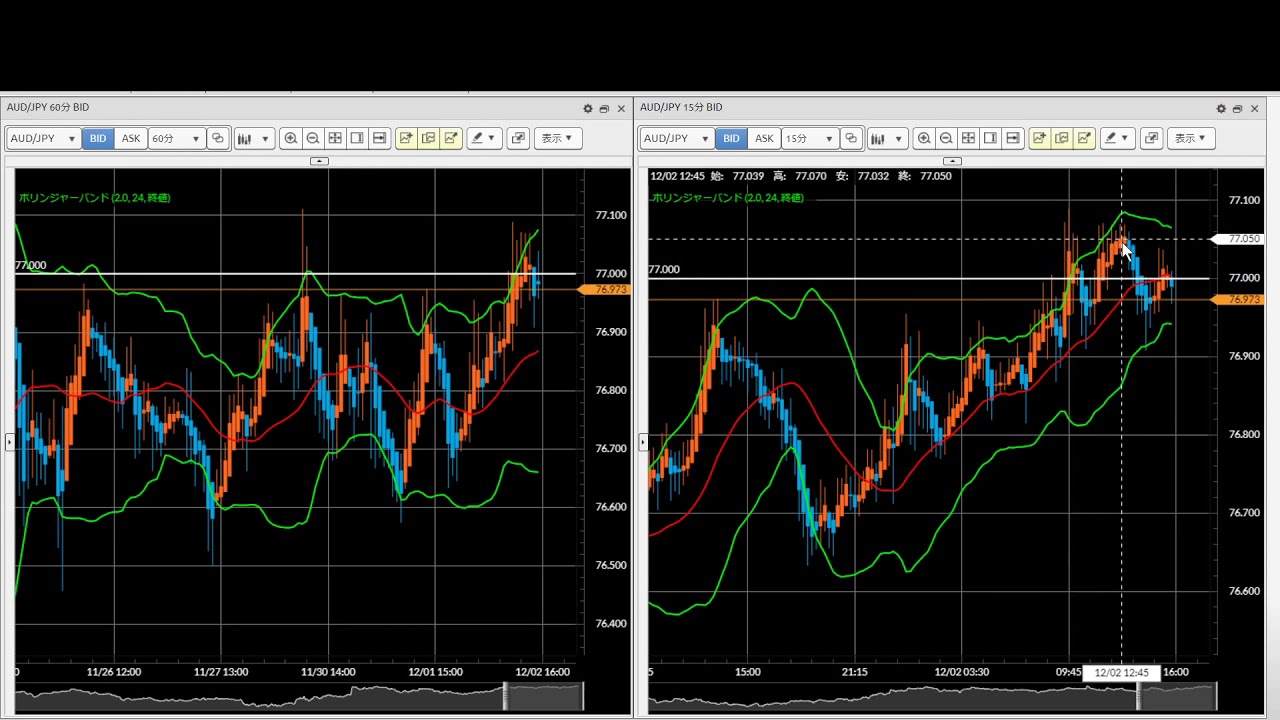Collapse toolbar arrow above 60分 chart

319,161
